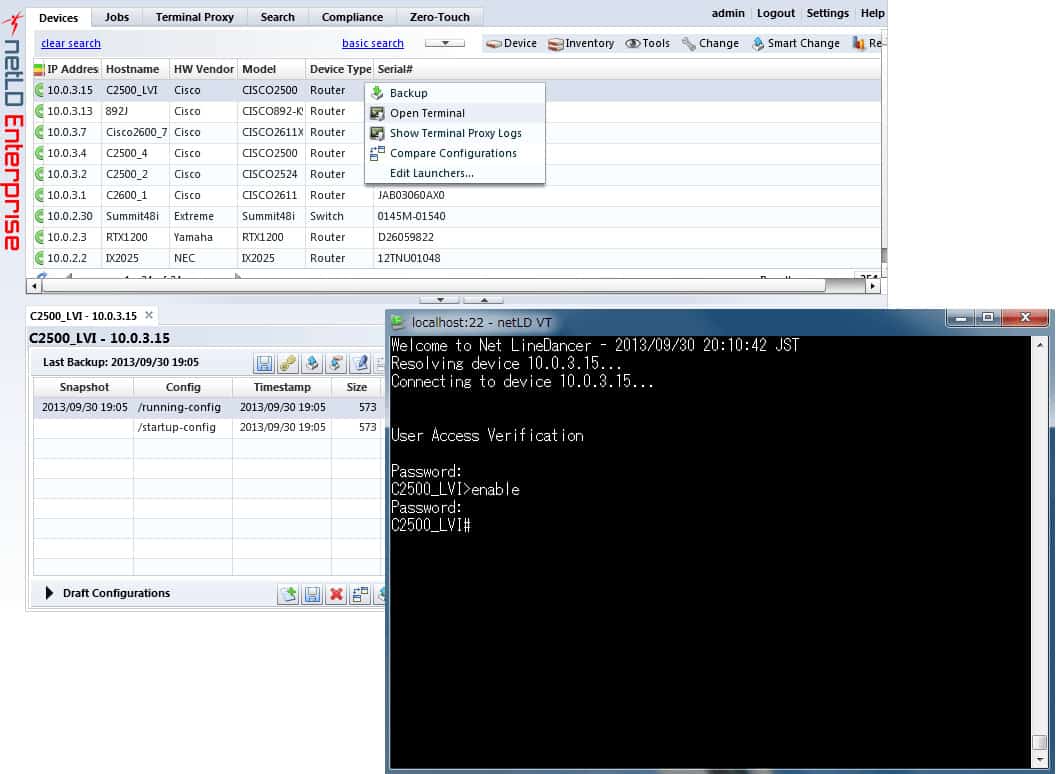Open the Change menu in the toolbar
The width and height of the screenshot is (1056, 774).
coord(710,43)
